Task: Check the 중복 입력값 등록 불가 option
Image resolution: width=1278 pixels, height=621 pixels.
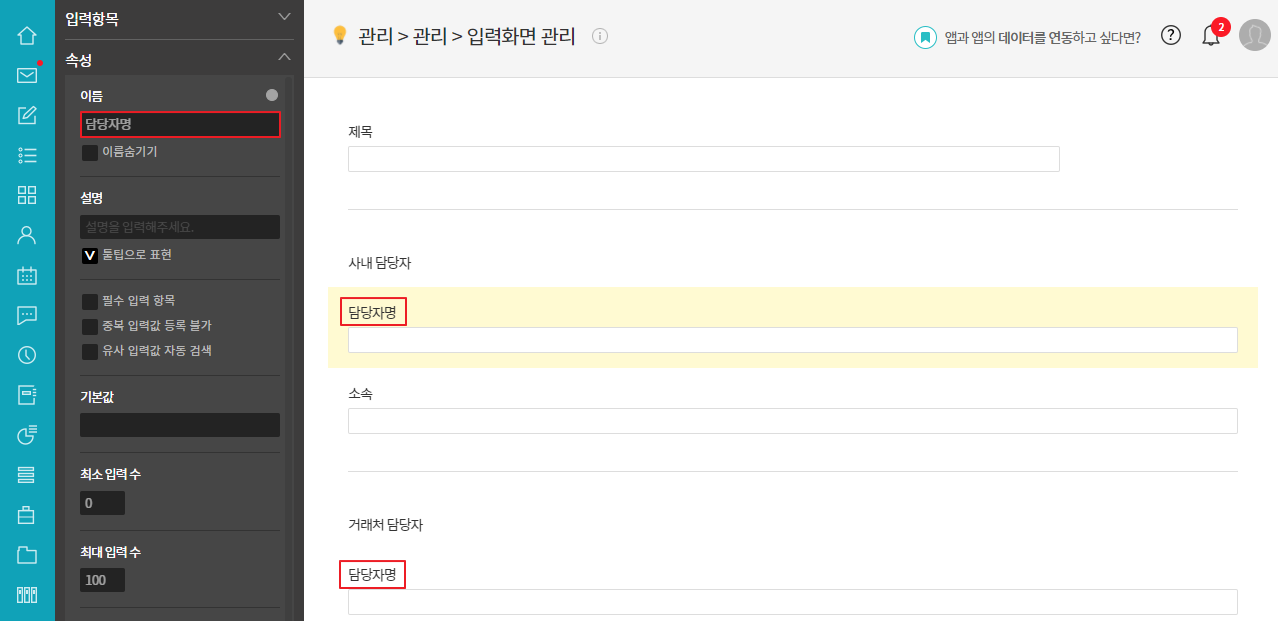Action: 90,326
